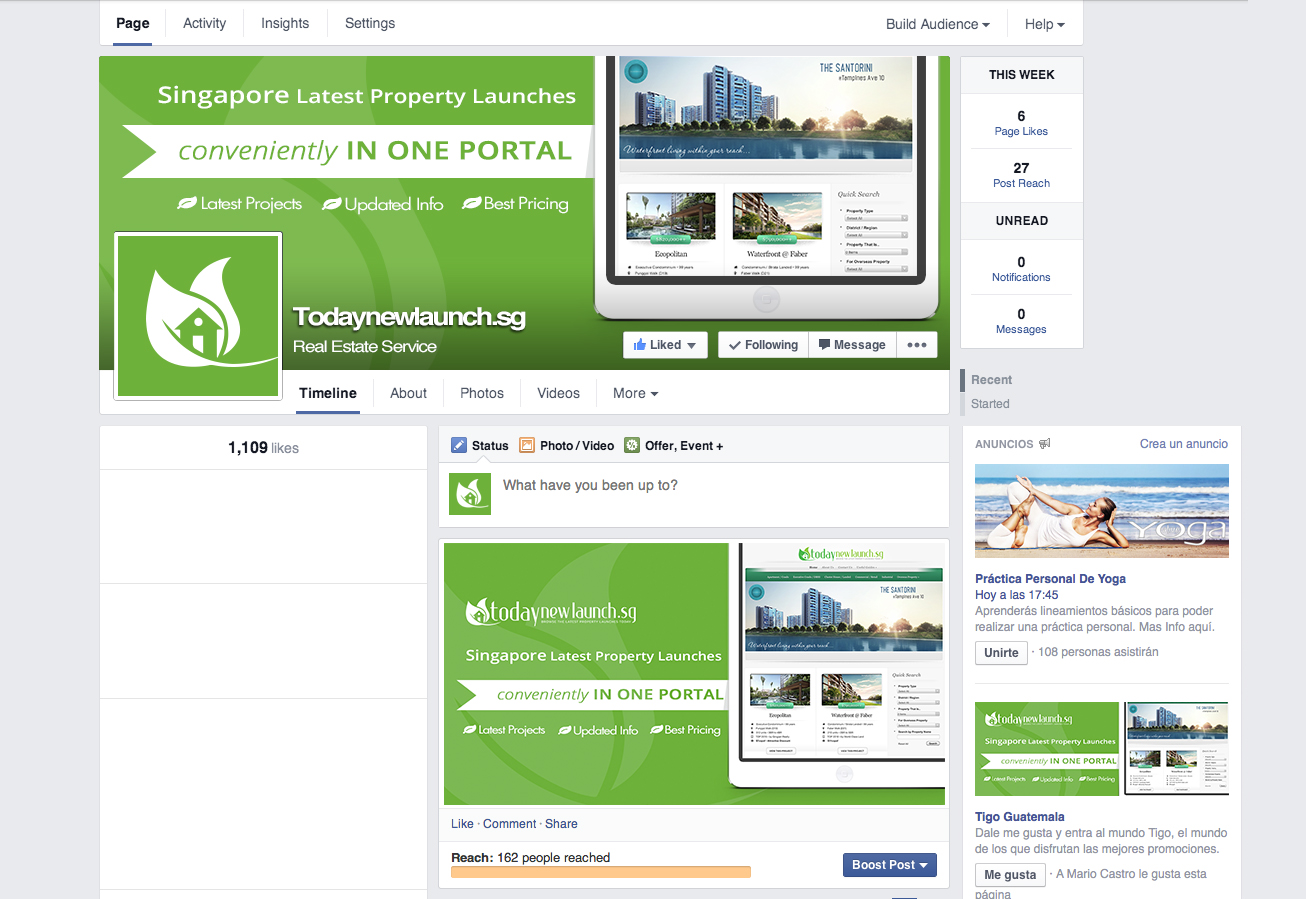Select the Timeline tab
1306x899 pixels.
click(x=328, y=393)
